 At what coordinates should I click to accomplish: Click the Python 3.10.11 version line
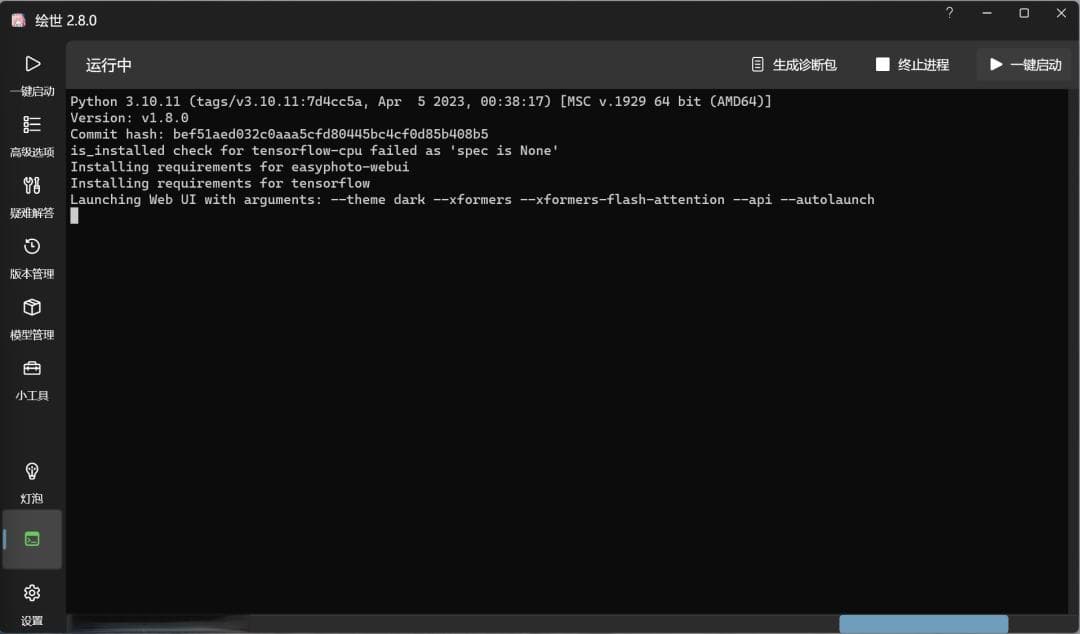click(x=421, y=101)
